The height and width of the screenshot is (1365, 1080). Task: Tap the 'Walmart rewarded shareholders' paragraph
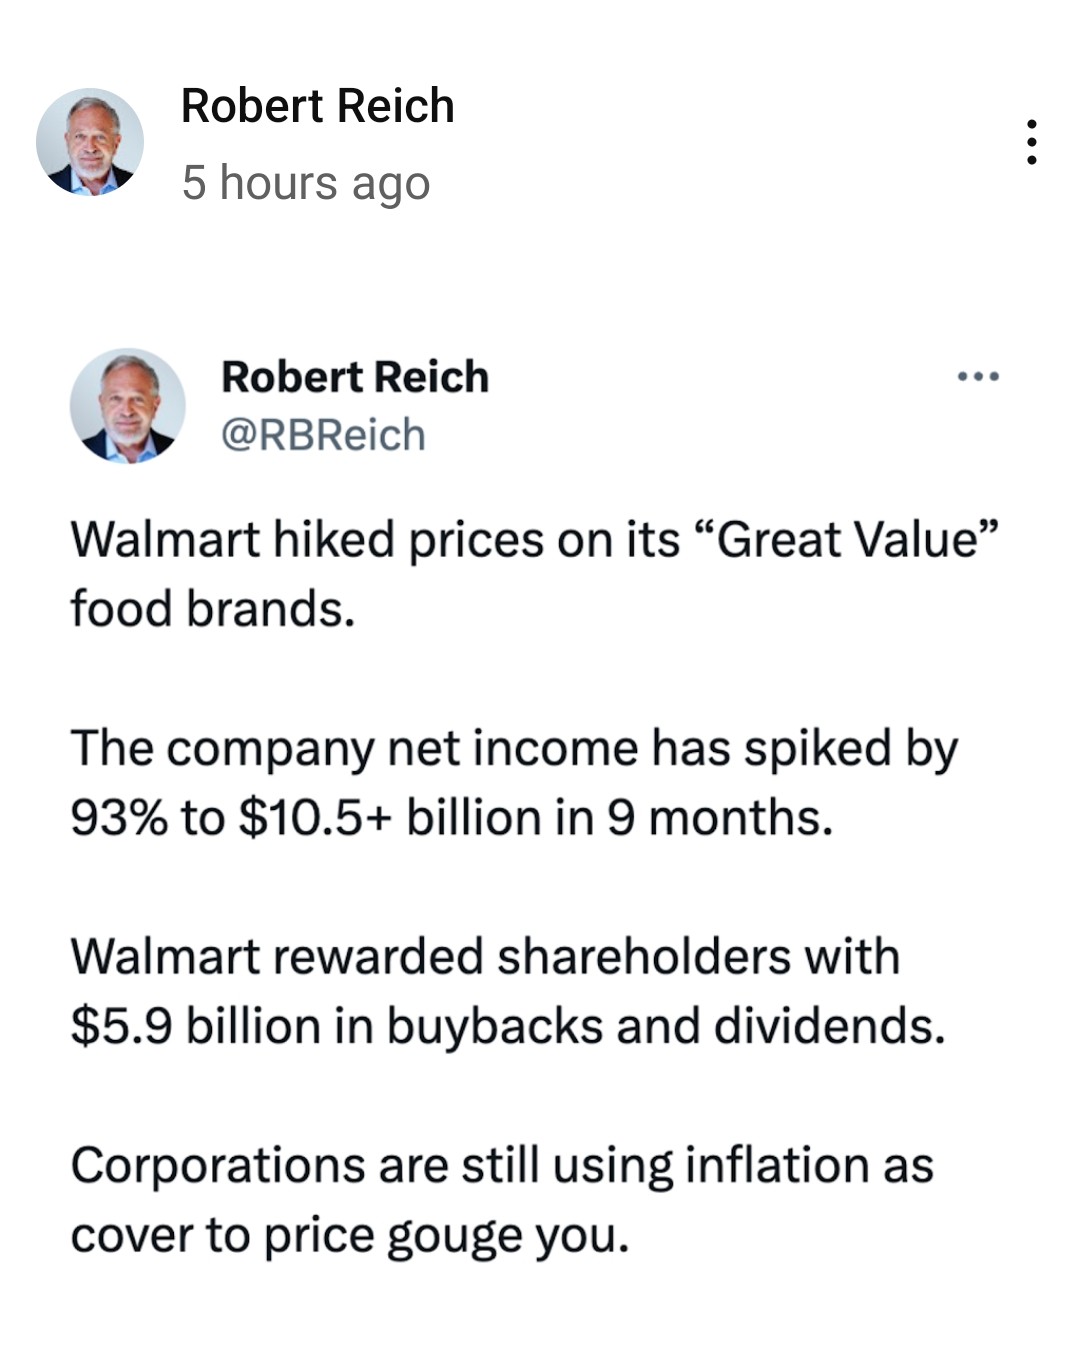(x=508, y=992)
